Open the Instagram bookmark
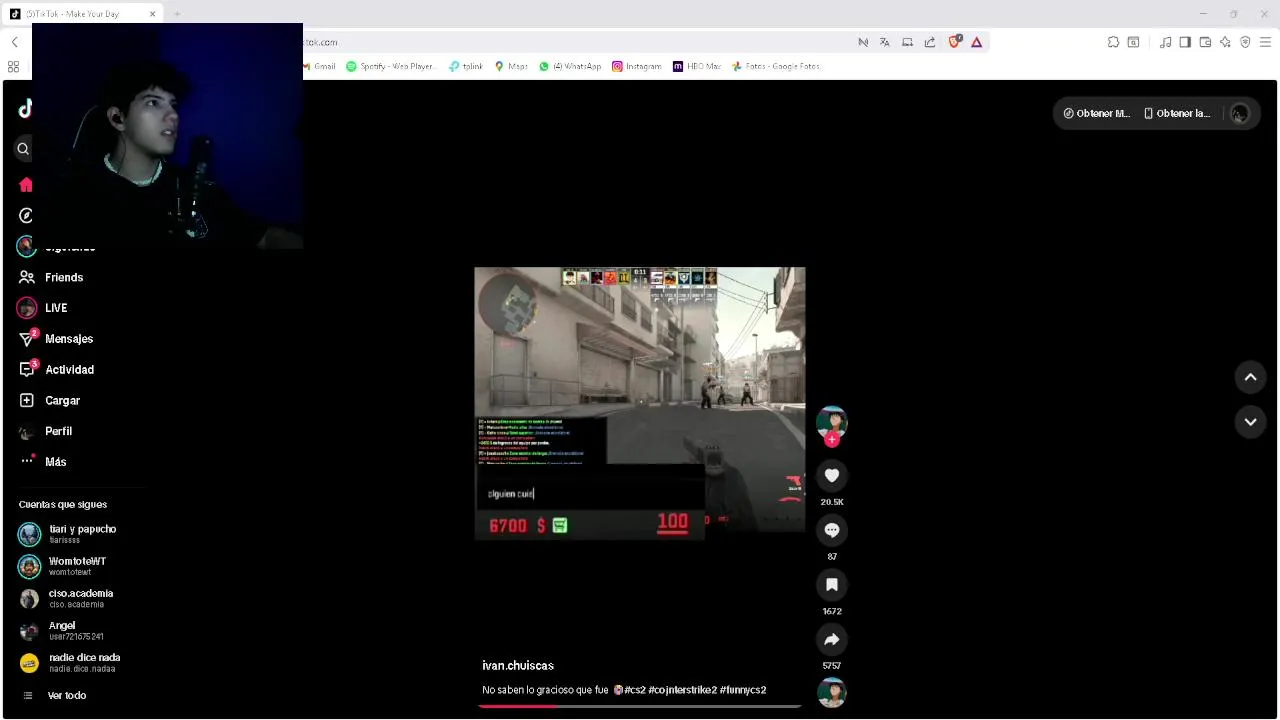Viewport: 1280px width, 720px height. (637, 66)
